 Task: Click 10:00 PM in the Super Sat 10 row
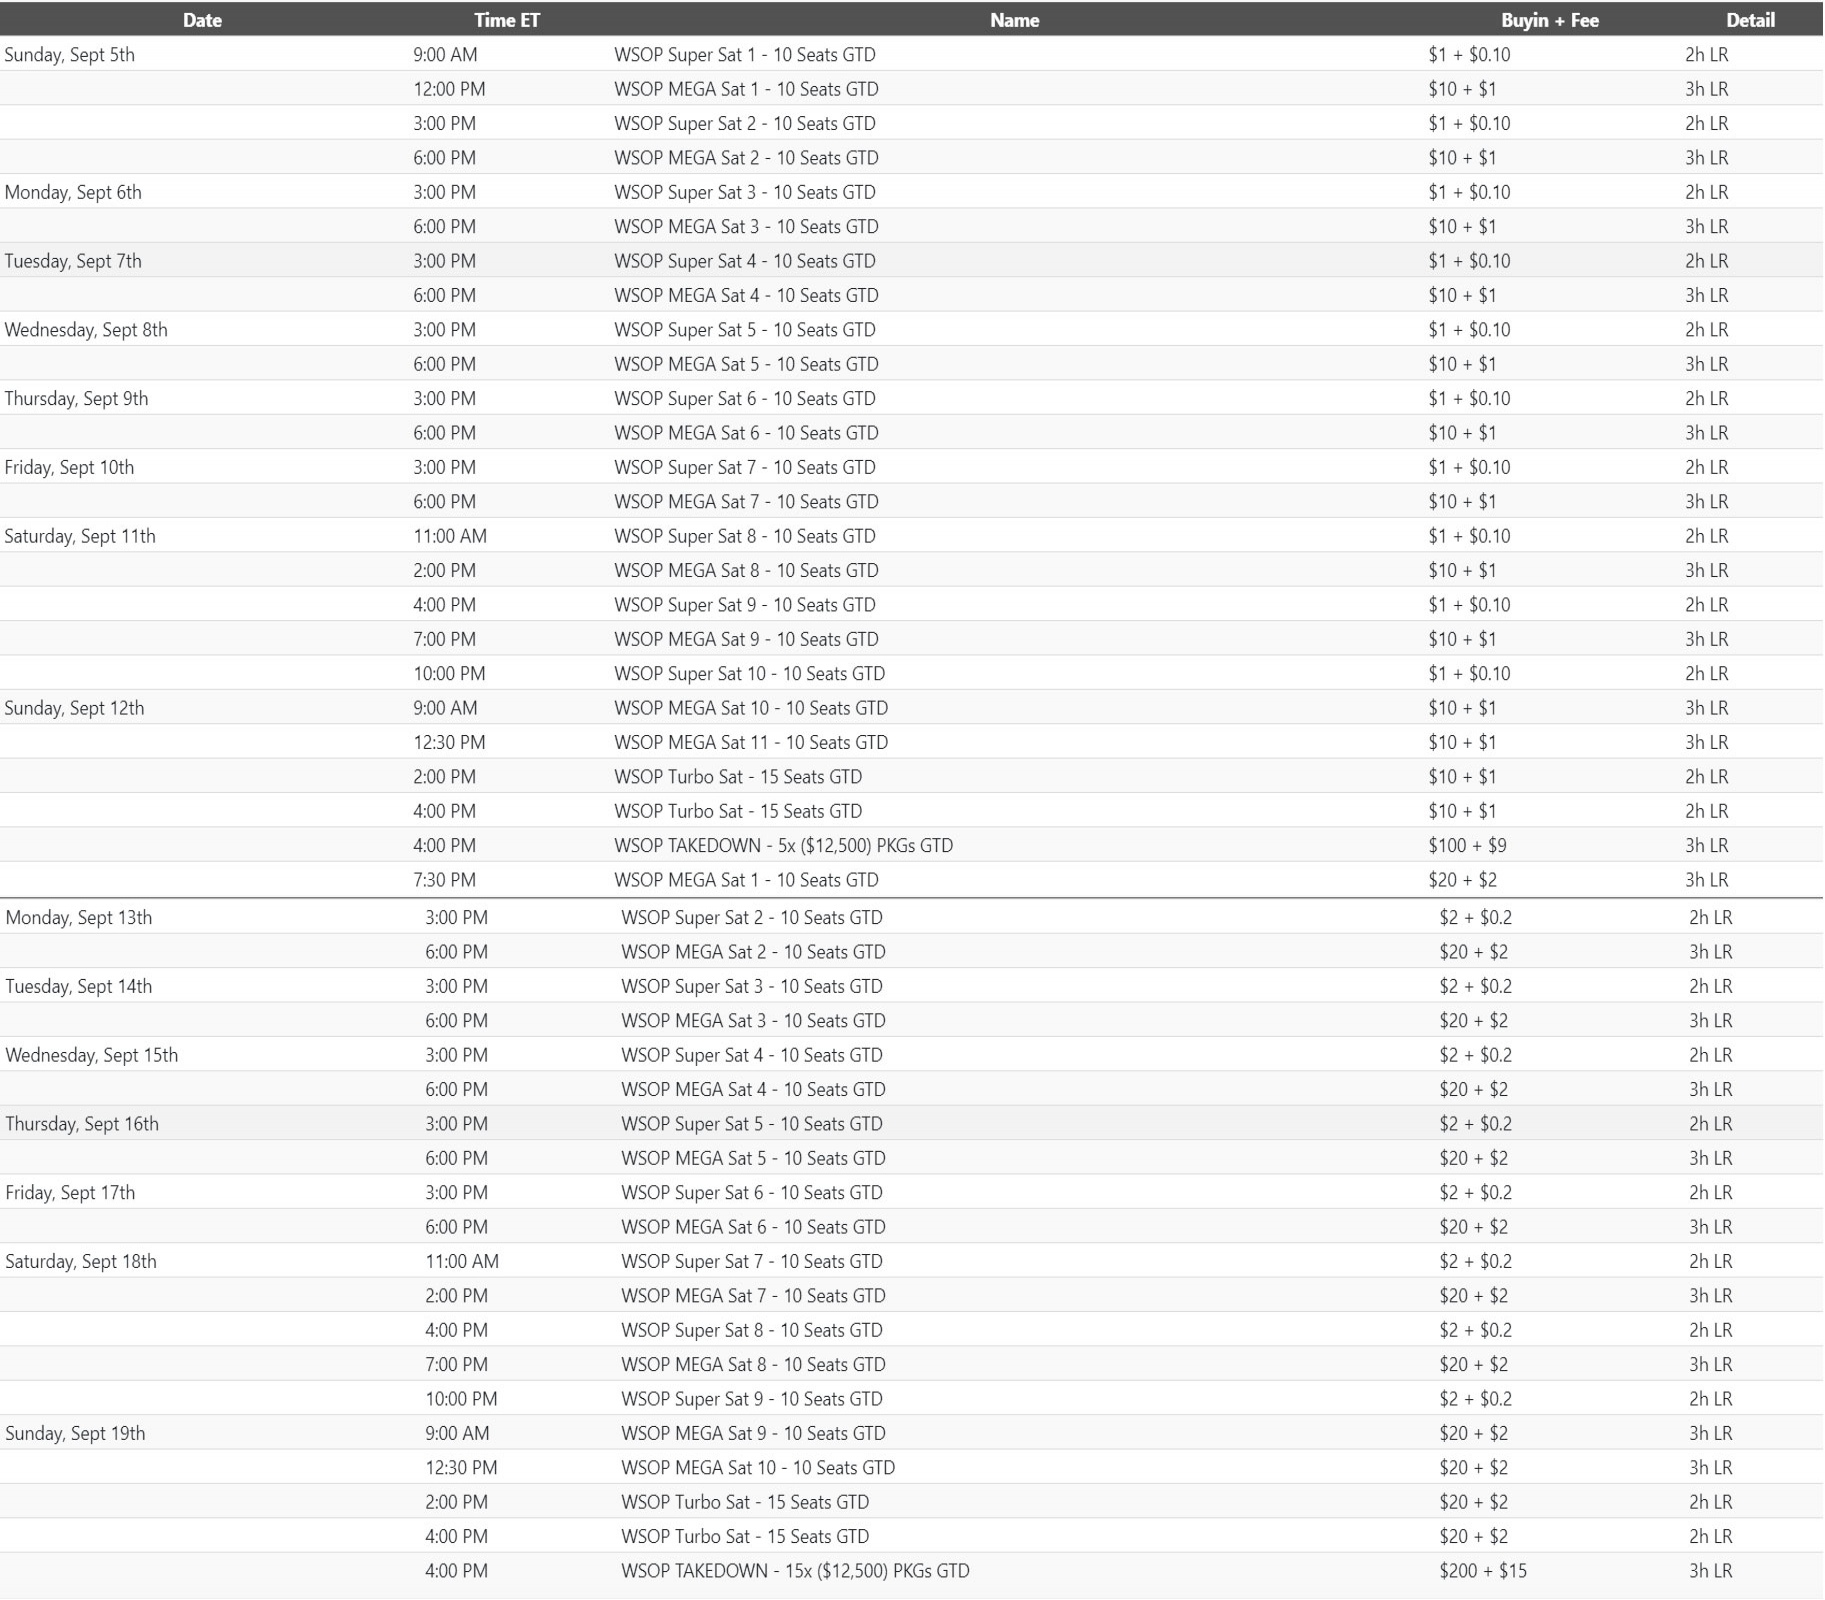(449, 674)
